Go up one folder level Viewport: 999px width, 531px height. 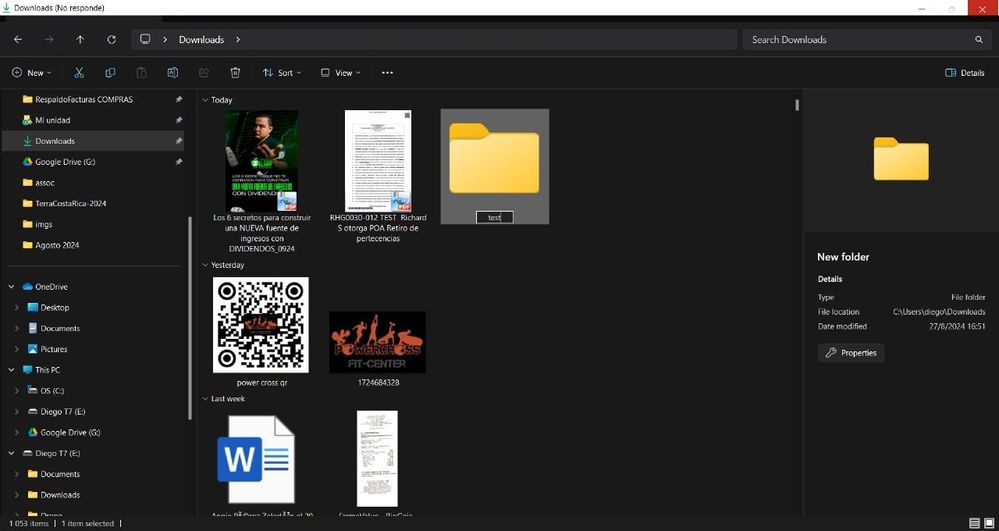[80, 40]
